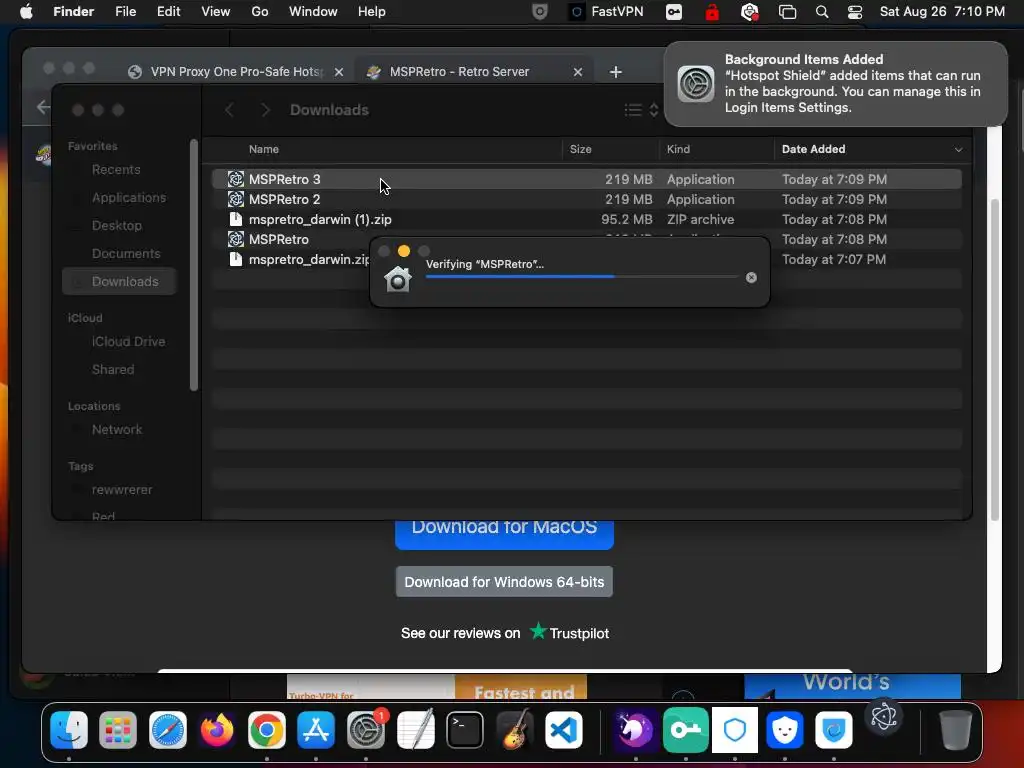This screenshot has width=1024, height=768.
Task: Select Documents in Finder sidebar
Action: point(125,254)
